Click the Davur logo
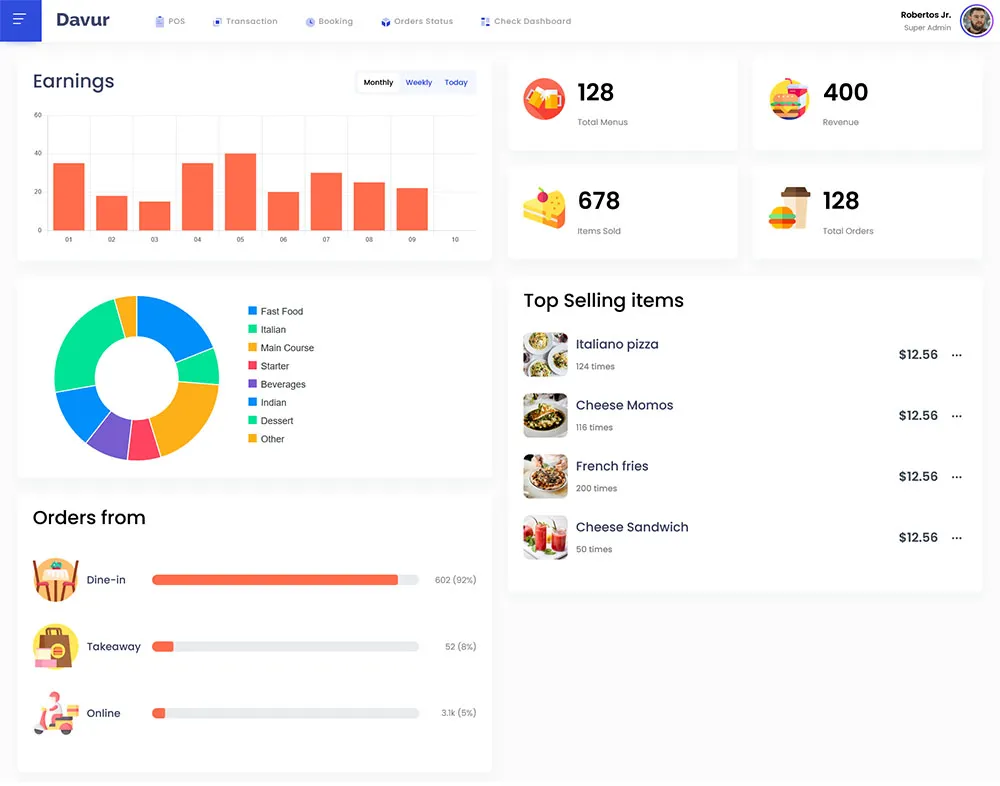 (x=83, y=20)
